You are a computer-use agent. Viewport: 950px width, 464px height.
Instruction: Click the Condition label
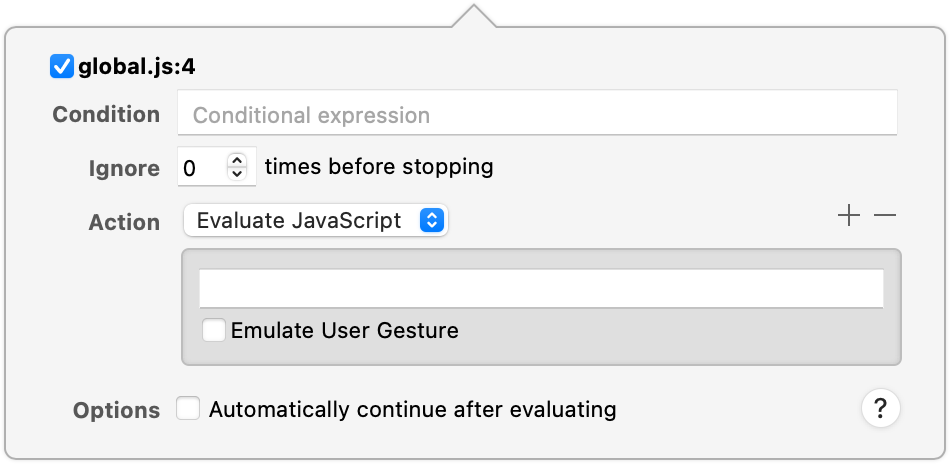[x=106, y=114]
